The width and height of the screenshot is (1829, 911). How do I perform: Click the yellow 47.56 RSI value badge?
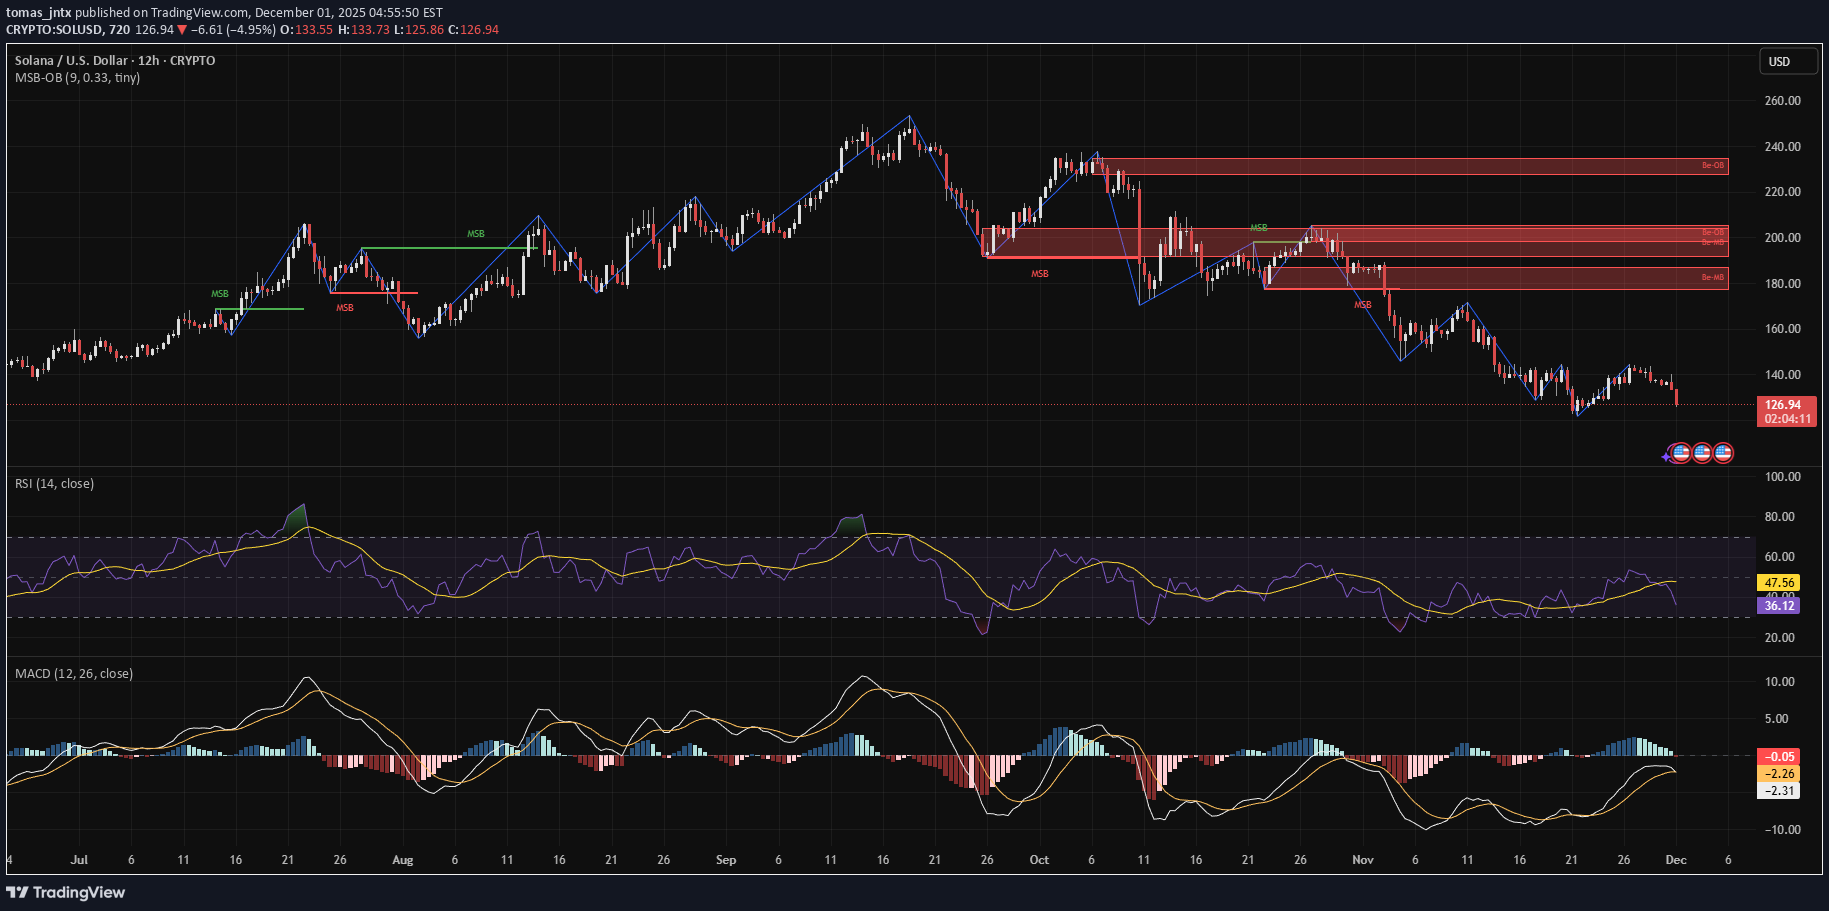(x=1777, y=582)
